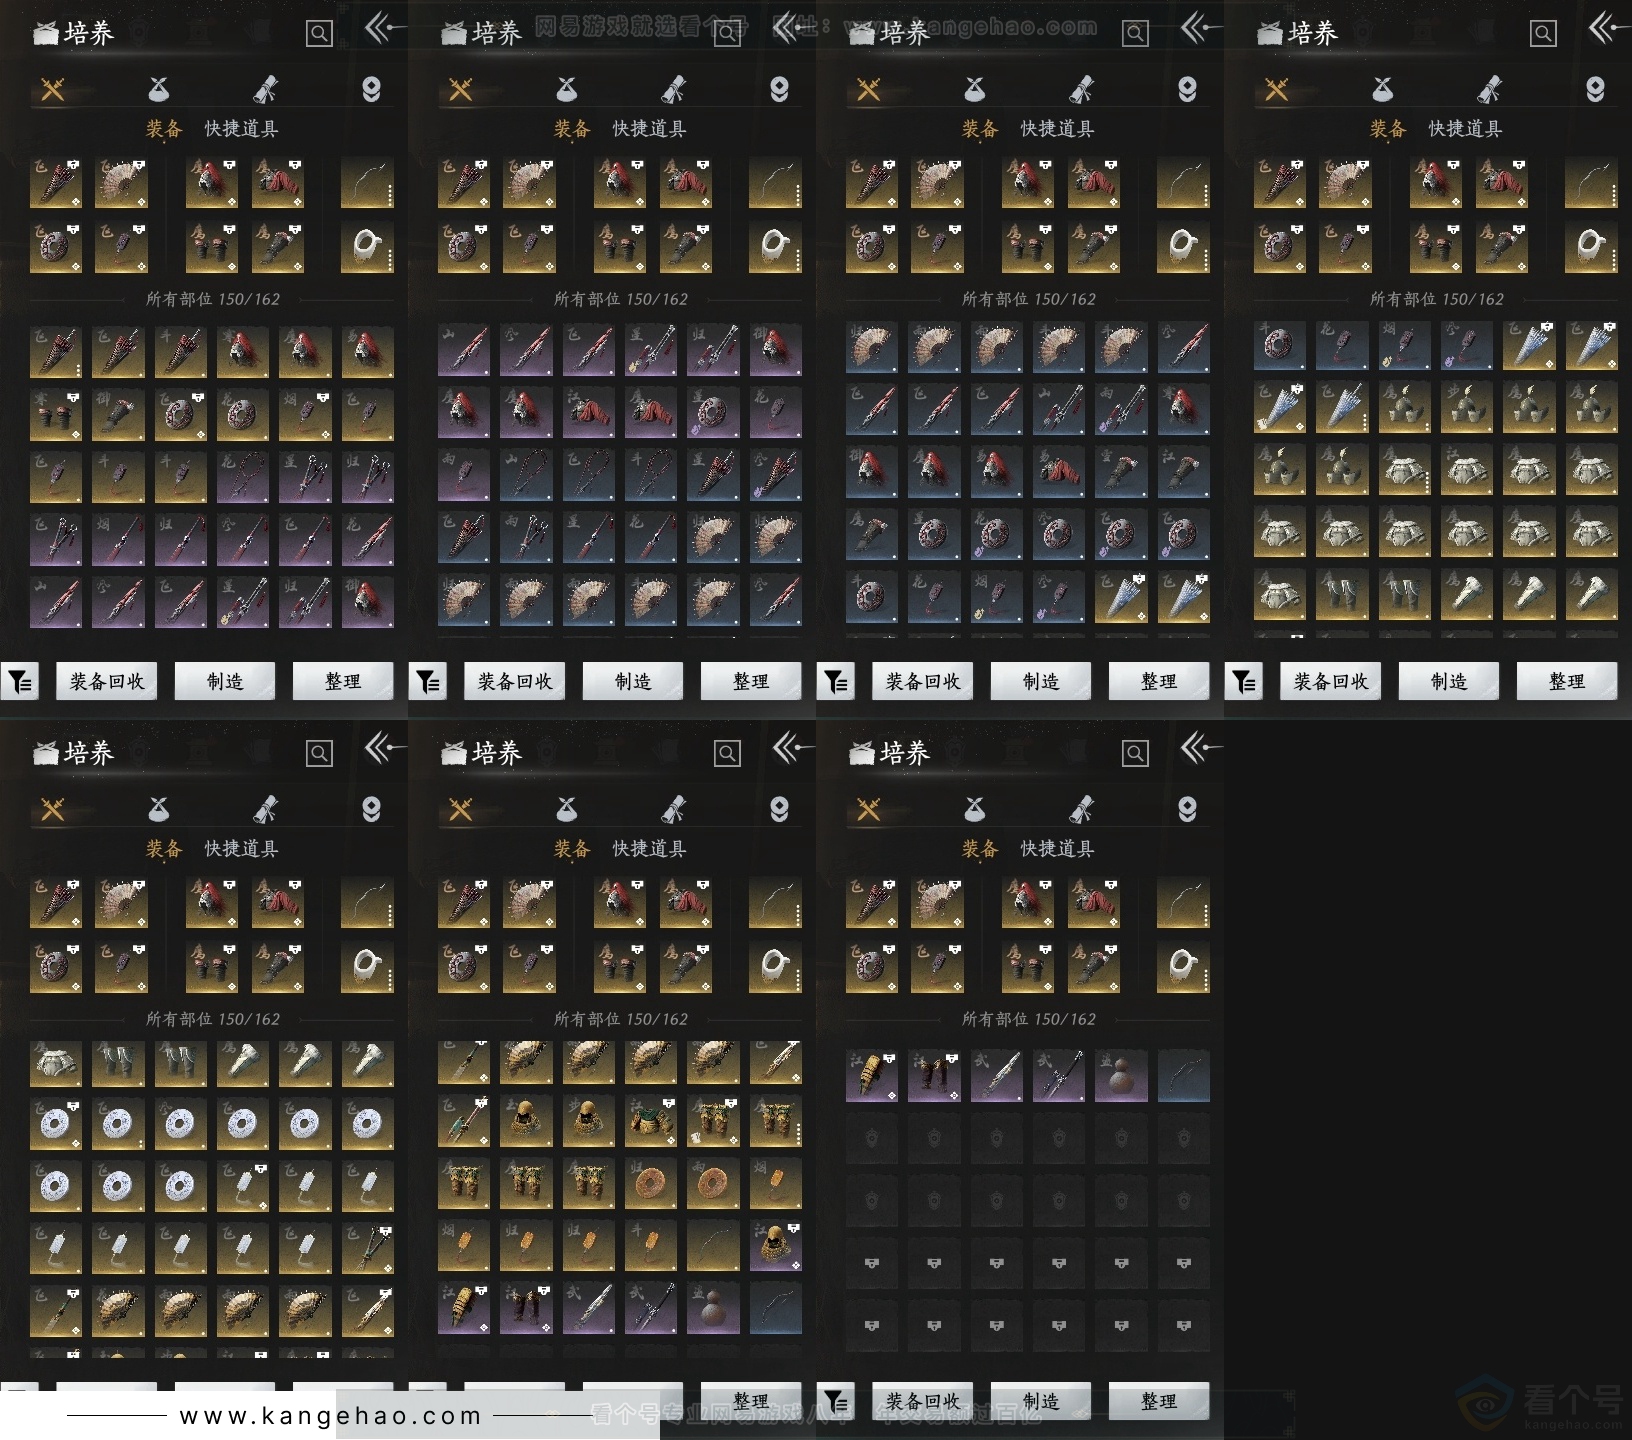Image resolution: width=1632 pixels, height=1440 pixels.
Task: Select equipped bow slot in top-left panel
Action: click(367, 182)
